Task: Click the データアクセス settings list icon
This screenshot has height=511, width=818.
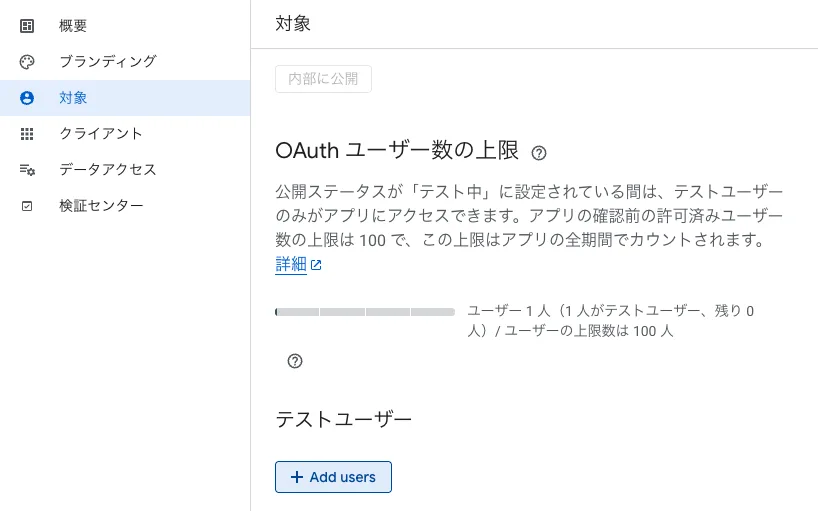Action: click(x=27, y=170)
